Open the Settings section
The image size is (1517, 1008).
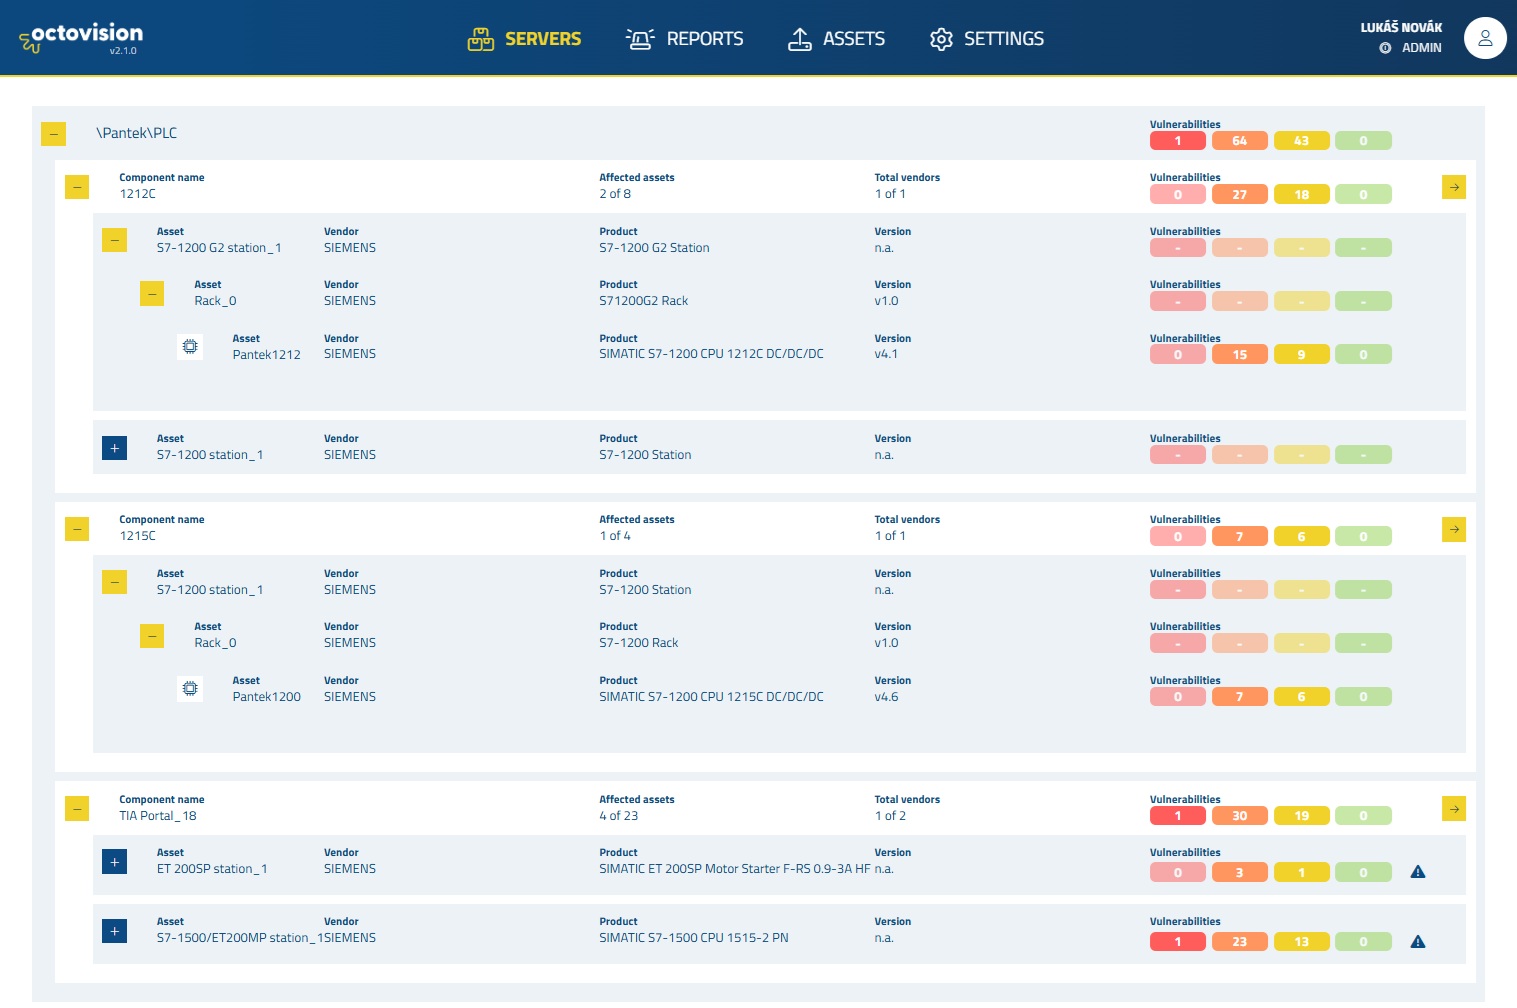point(987,39)
